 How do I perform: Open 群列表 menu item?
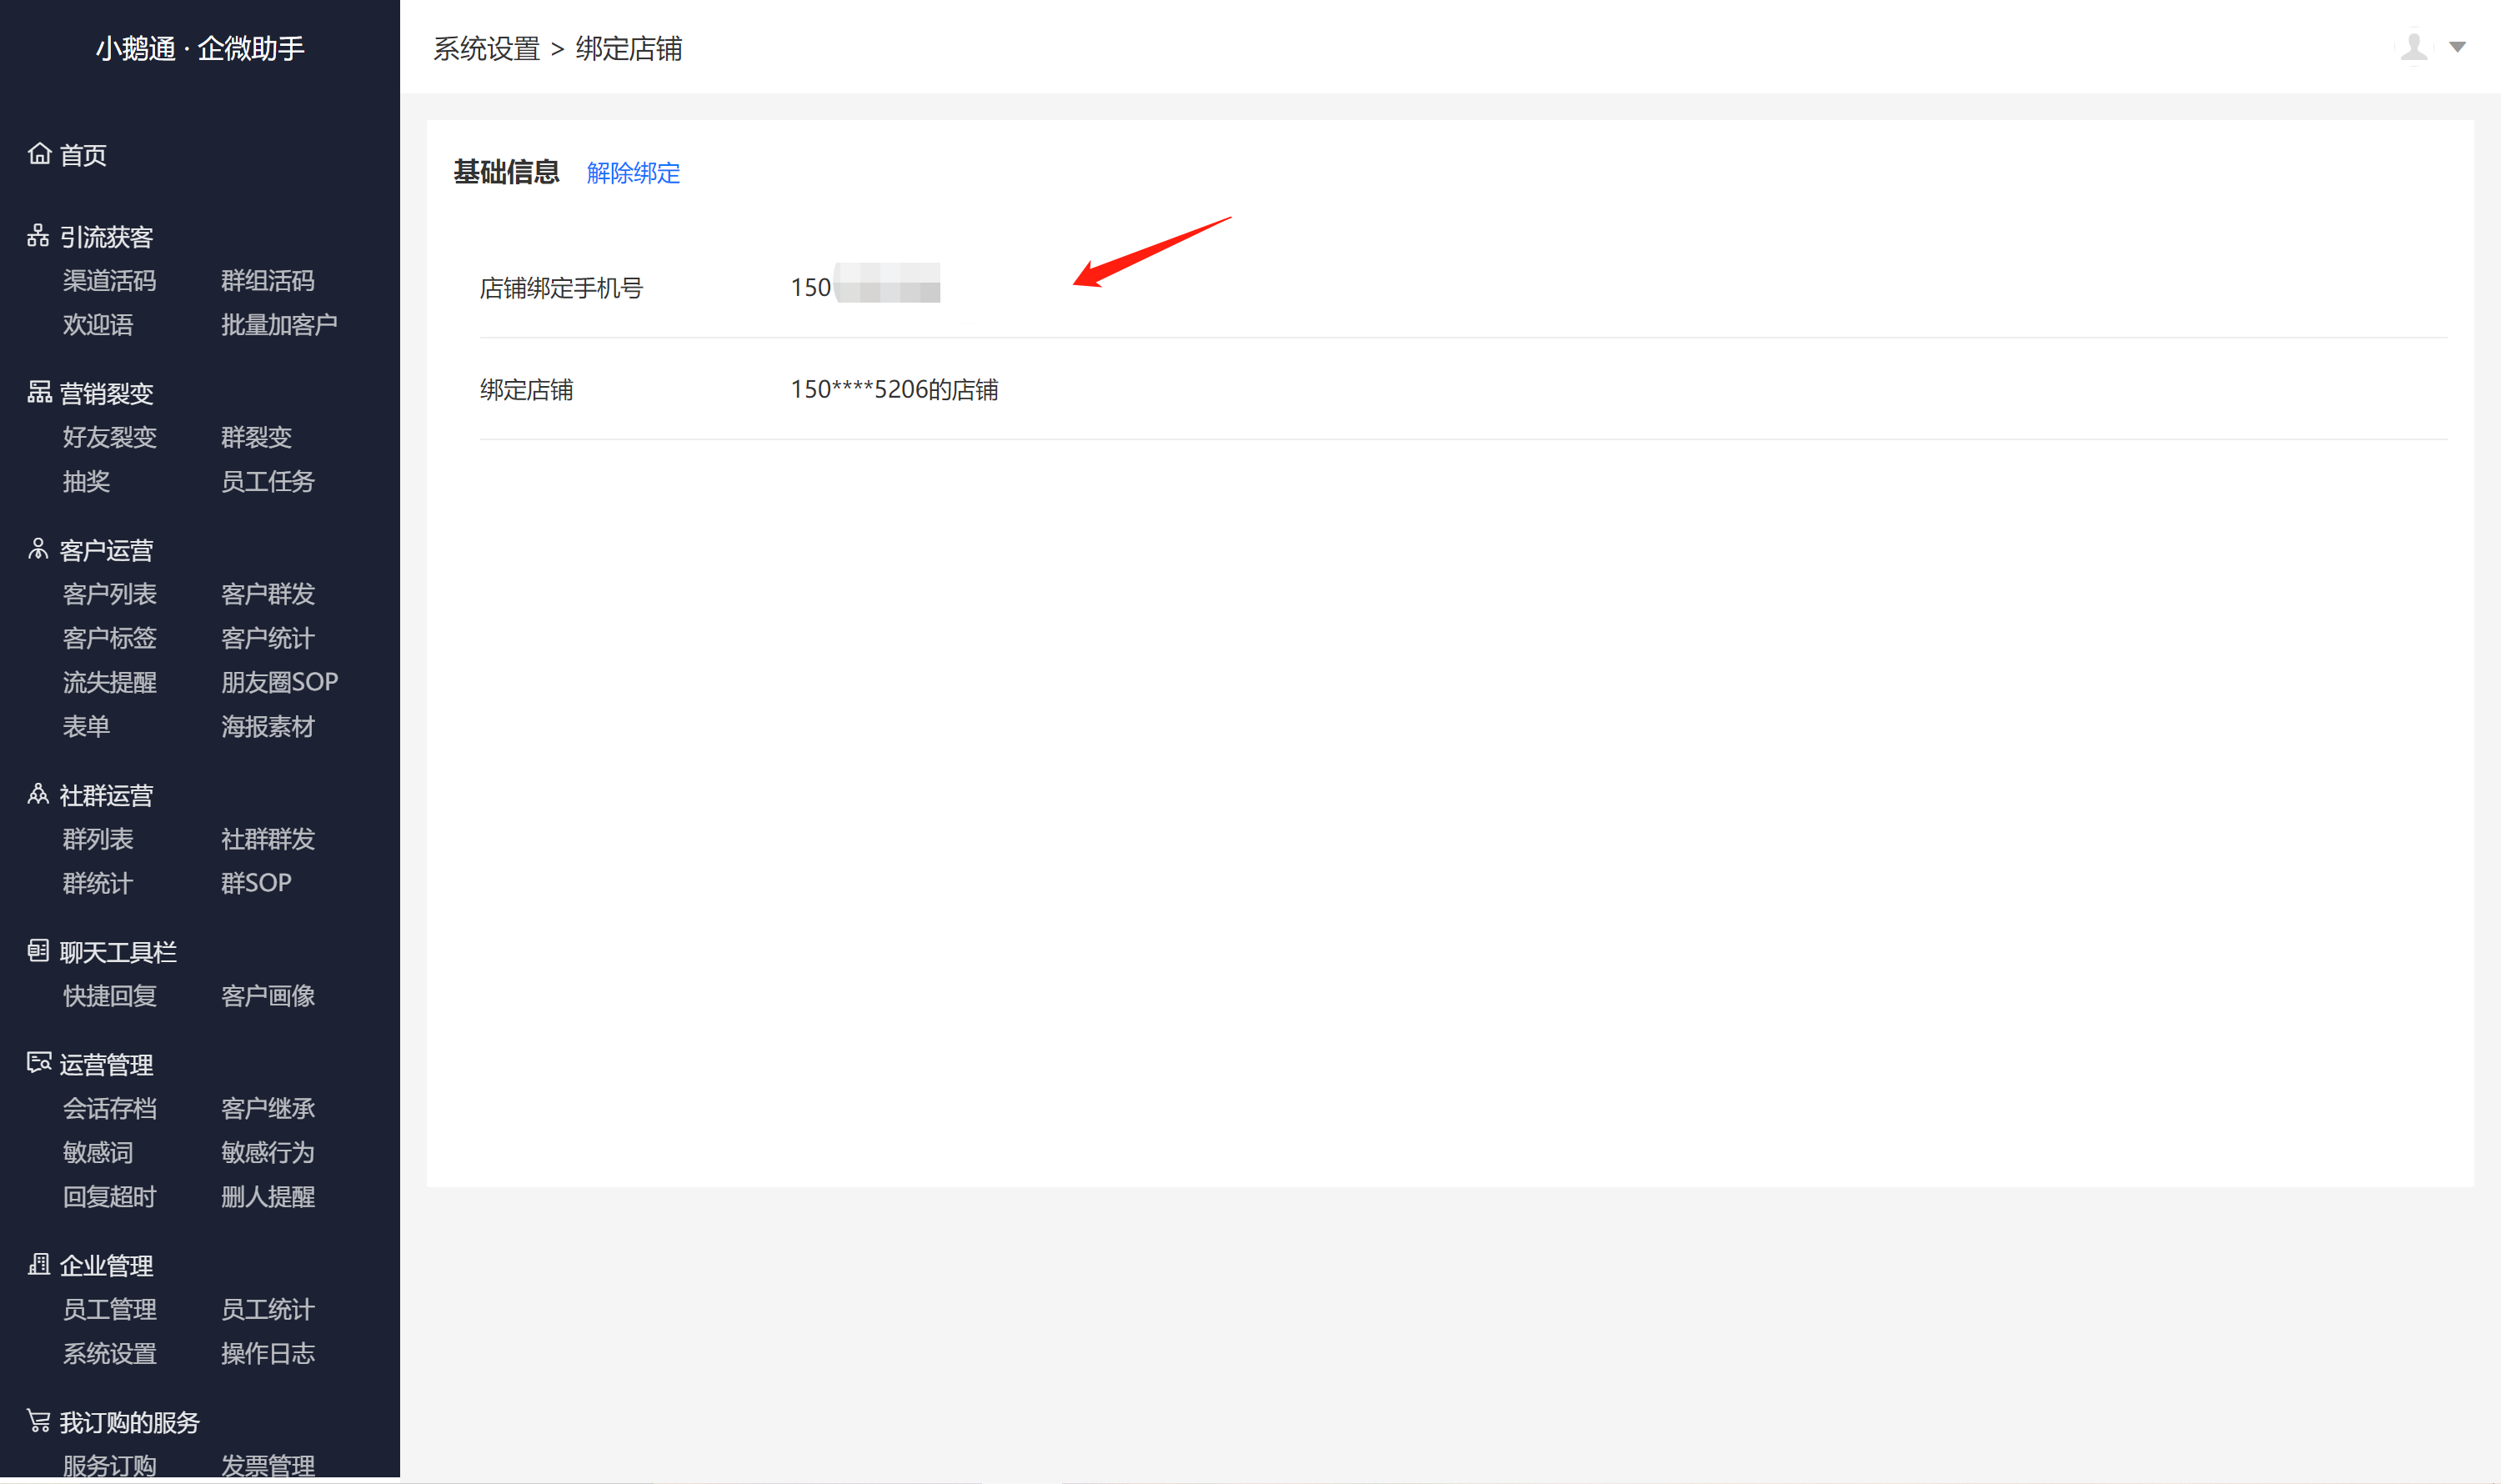tap(98, 840)
